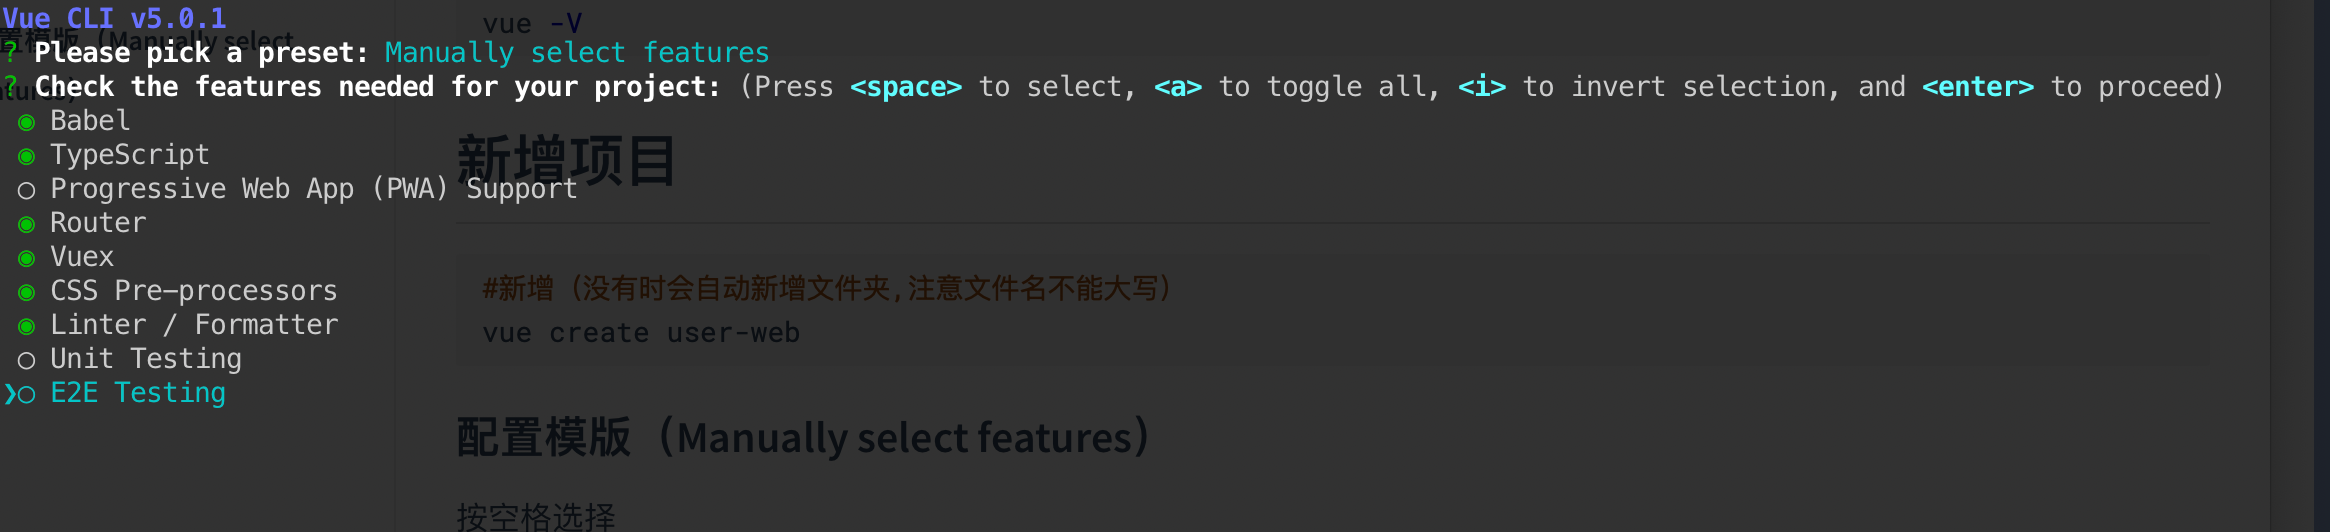Image resolution: width=2330 pixels, height=532 pixels.
Task: Enable the Unit Testing option circle
Action: pyautogui.click(x=27, y=360)
